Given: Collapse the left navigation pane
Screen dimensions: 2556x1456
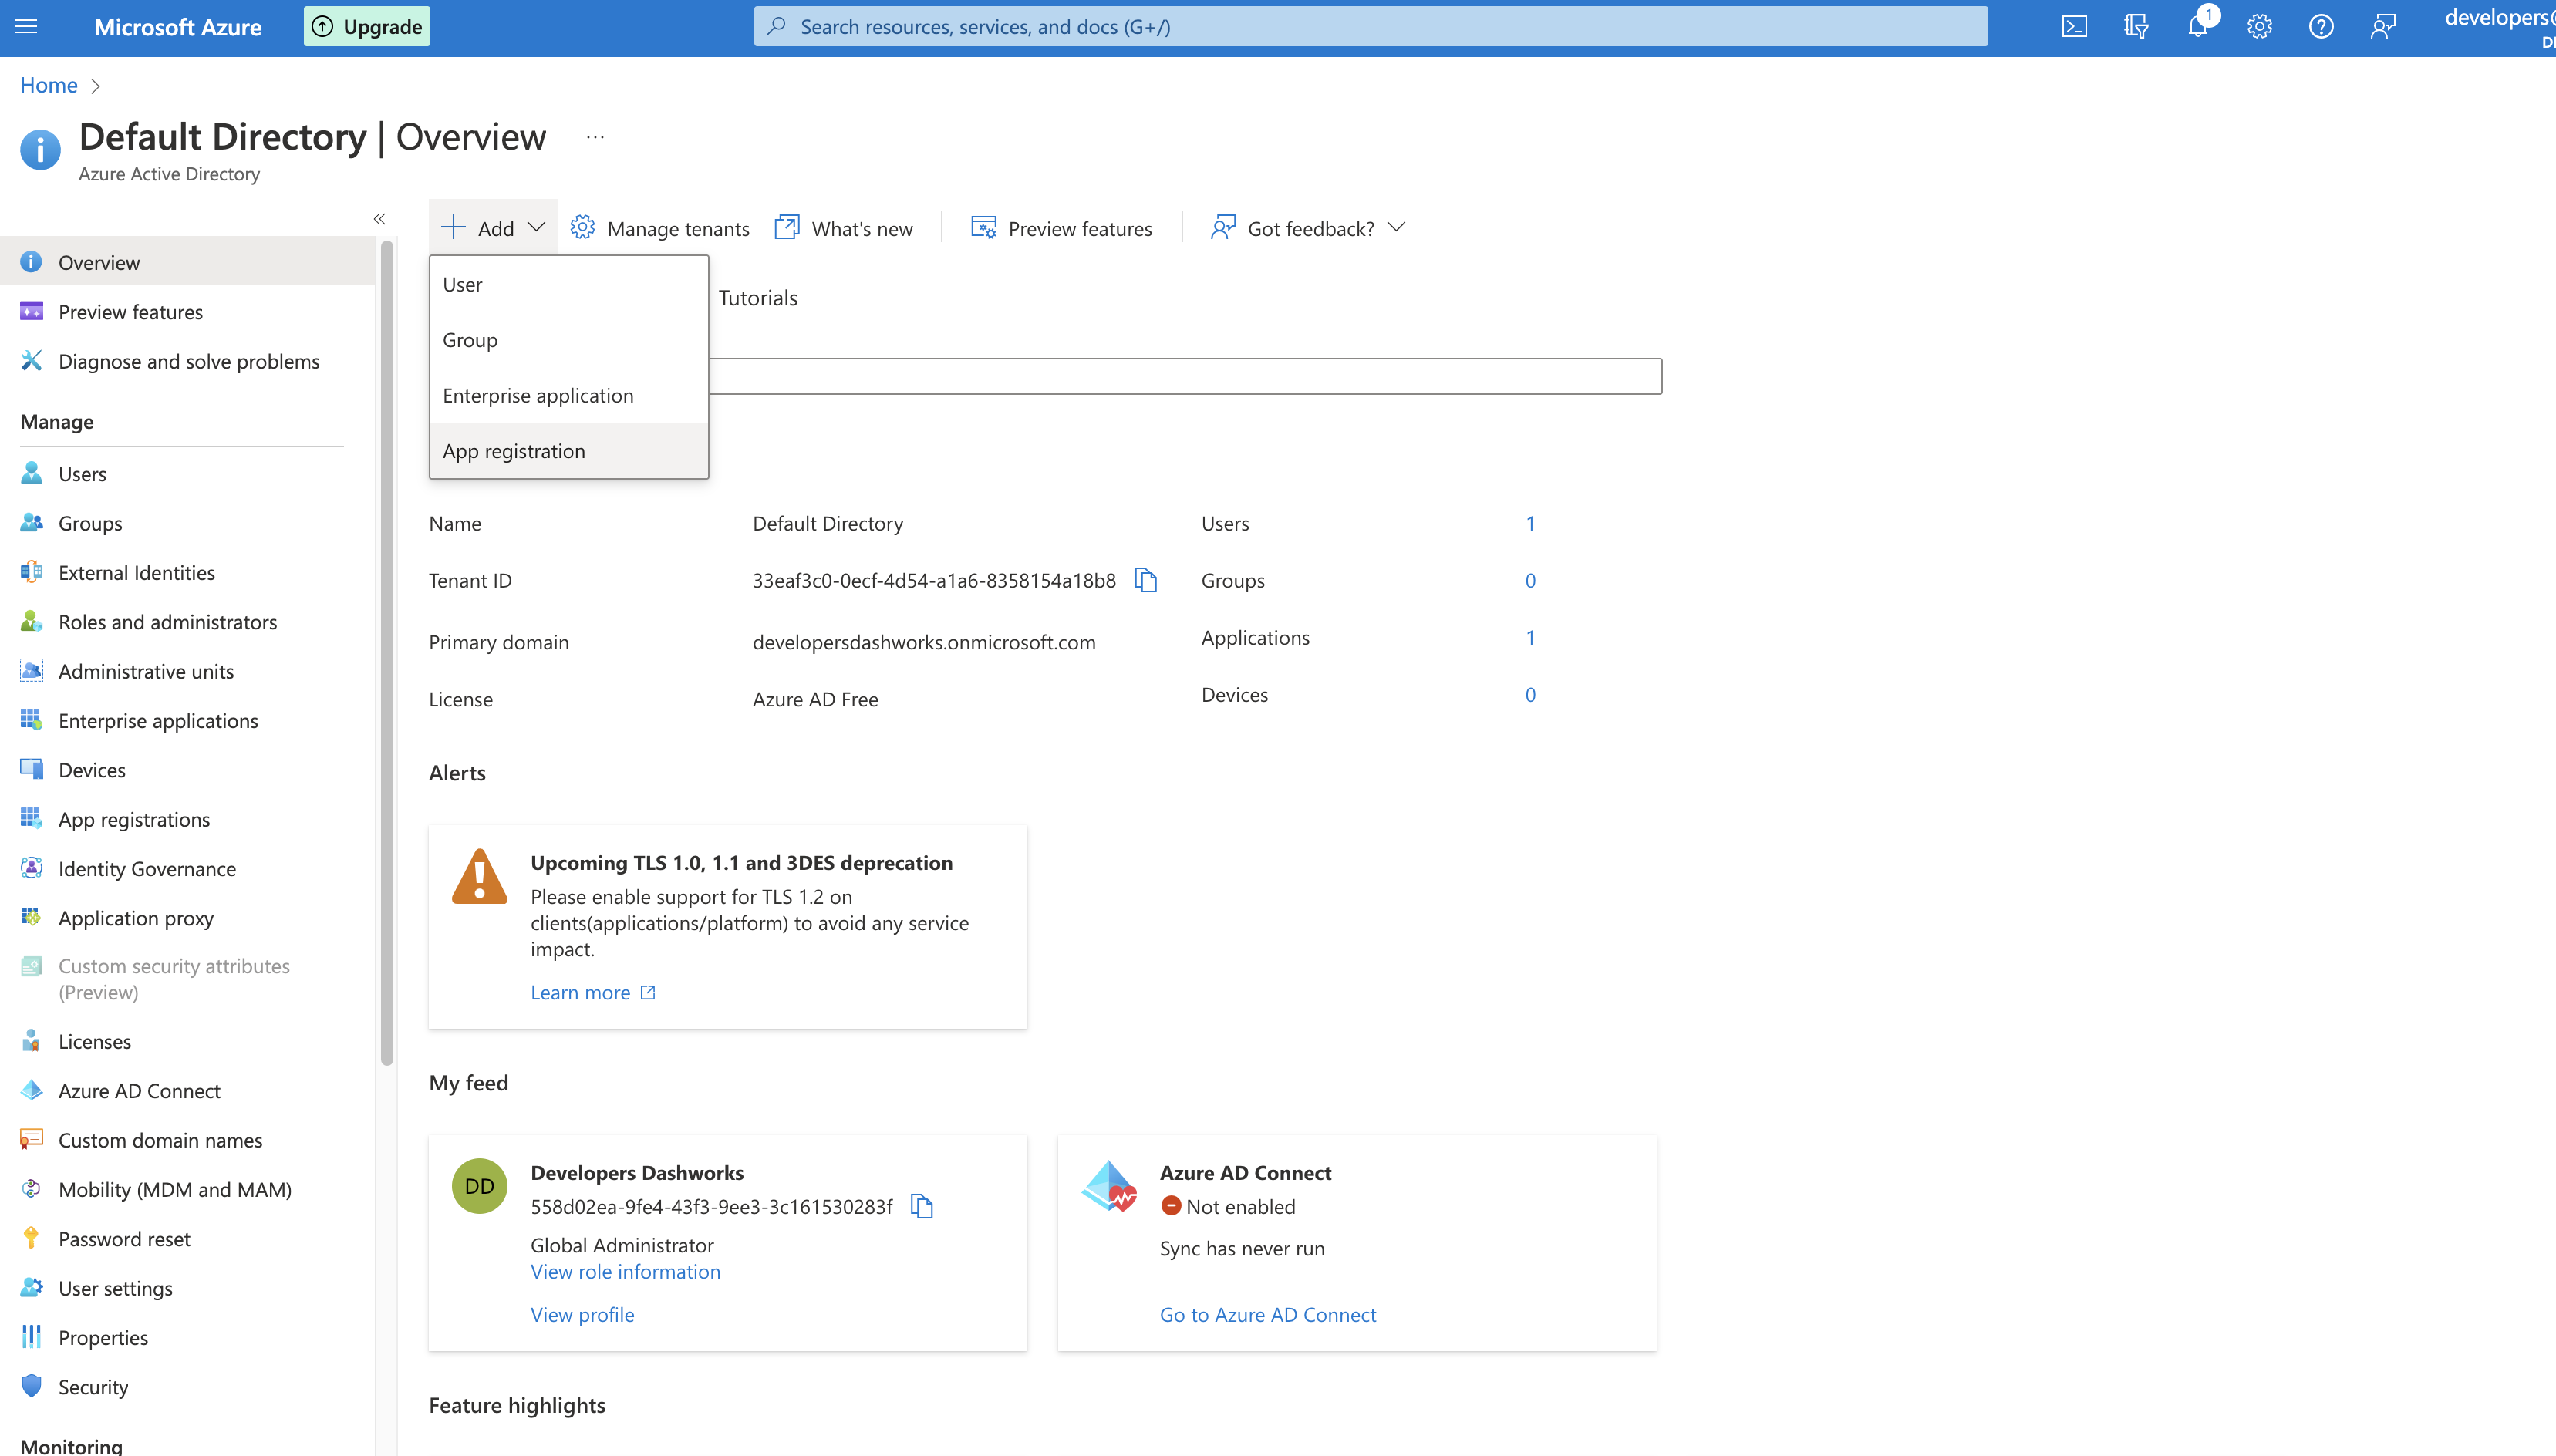Looking at the screenshot, I should 380,219.
